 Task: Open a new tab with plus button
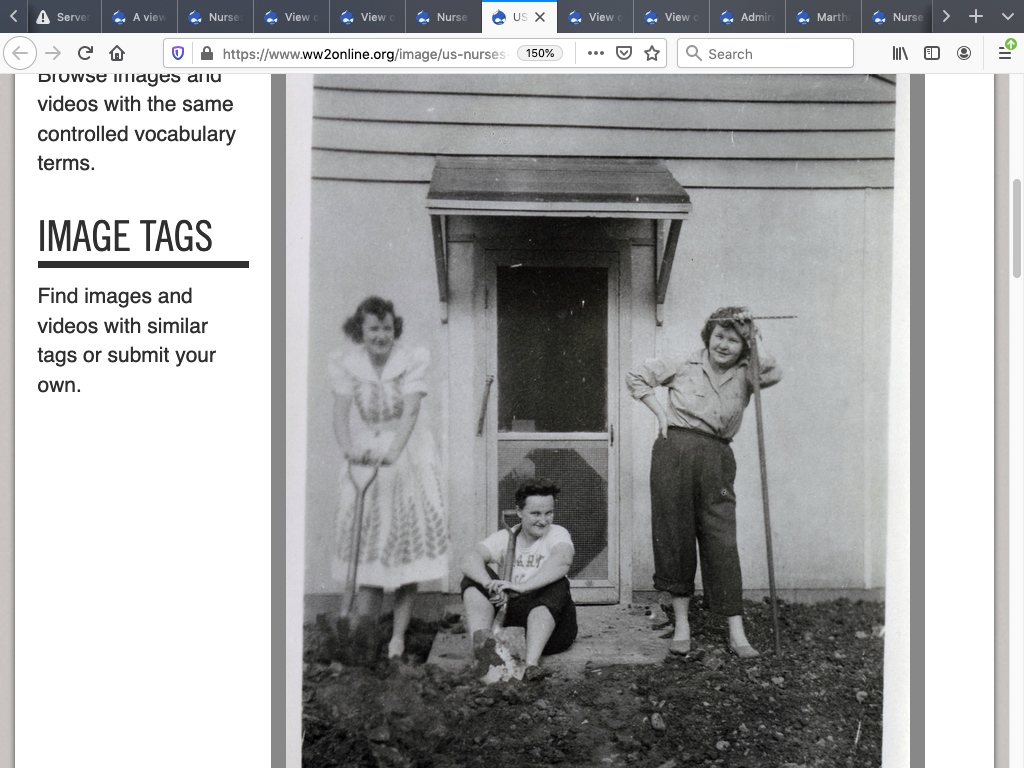(x=976, y=17)
